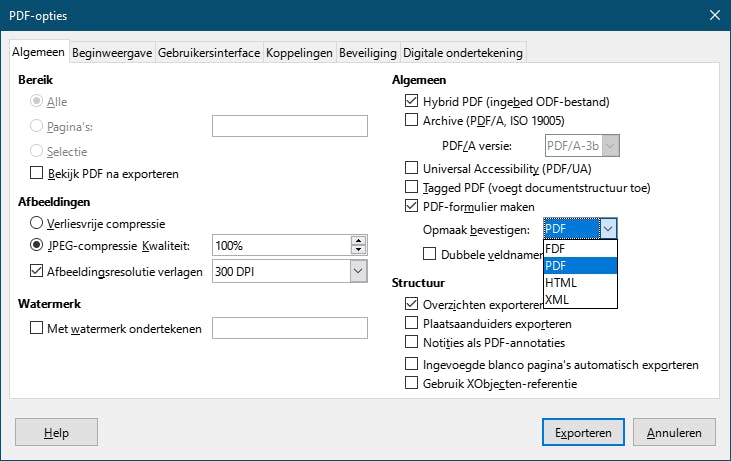Close the PDF-opties dialog window

(714, 15)
